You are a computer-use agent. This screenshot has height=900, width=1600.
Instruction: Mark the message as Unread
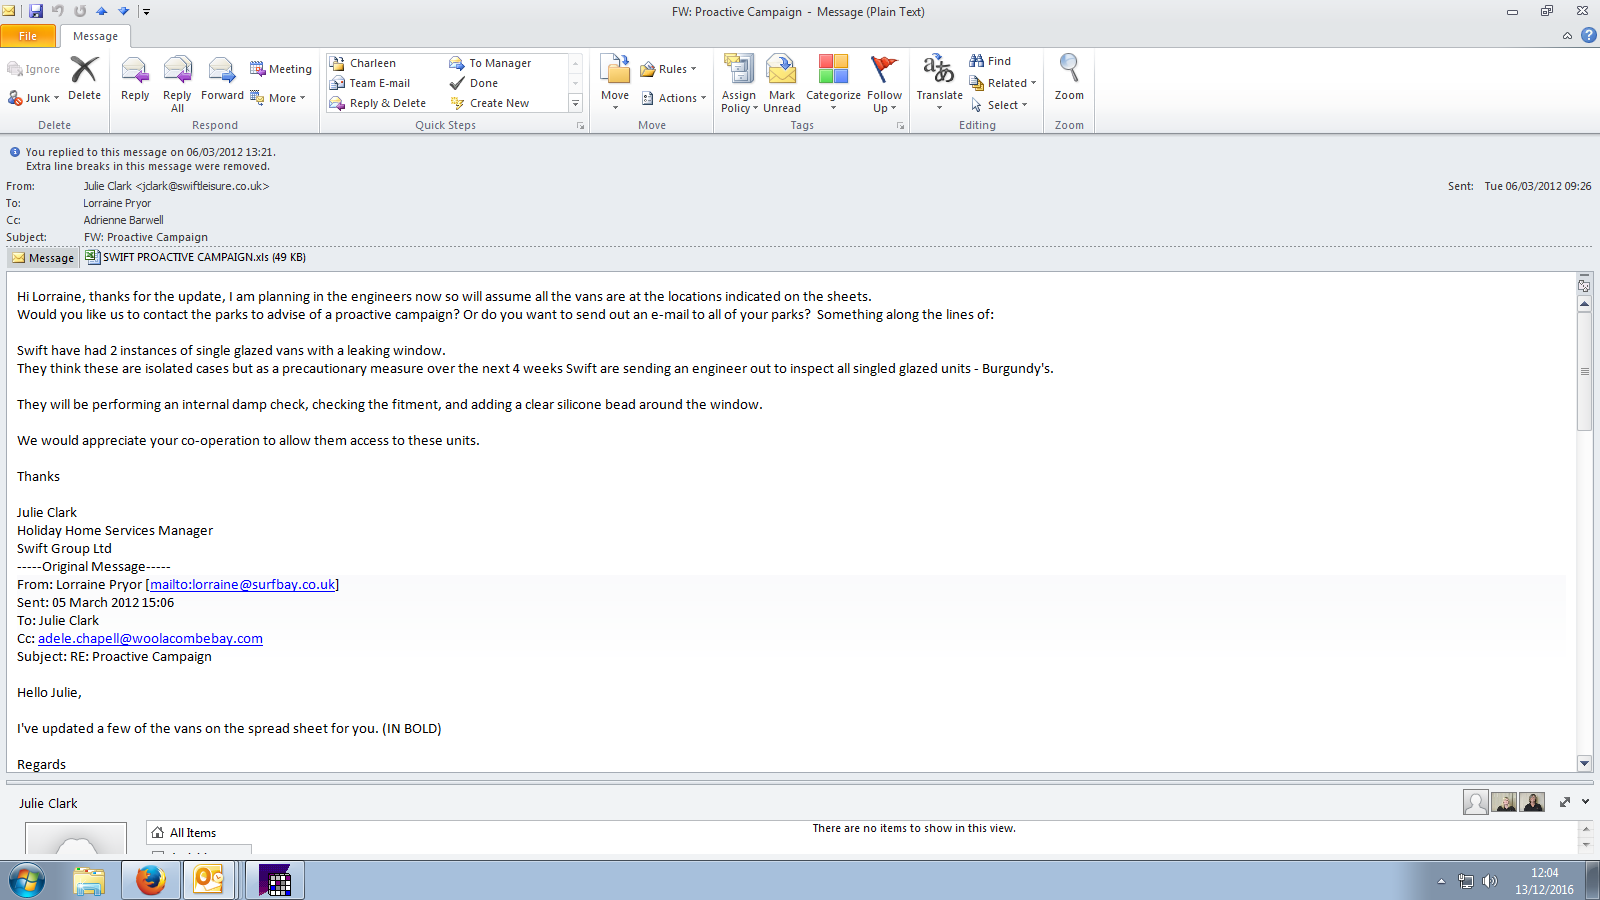pyautogui.click(x=782, y=83)
